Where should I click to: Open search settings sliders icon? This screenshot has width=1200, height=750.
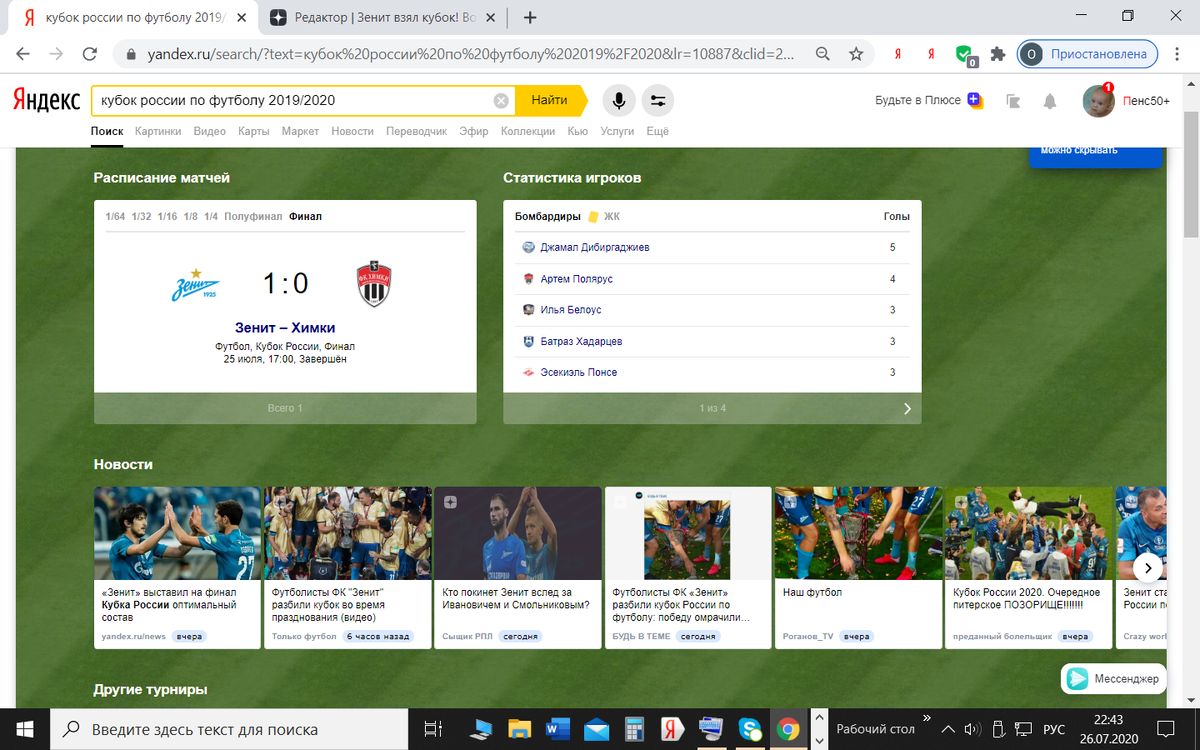(658, 100)
